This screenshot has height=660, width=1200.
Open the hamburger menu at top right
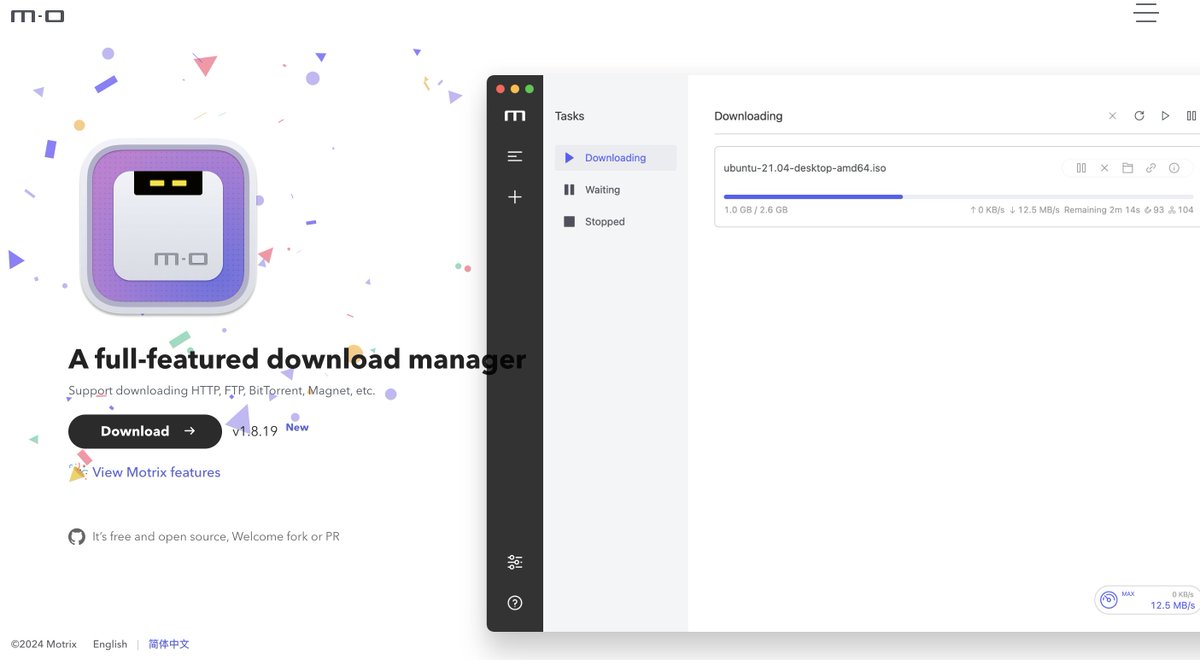pyautogui.click(x=1146, y=13)
